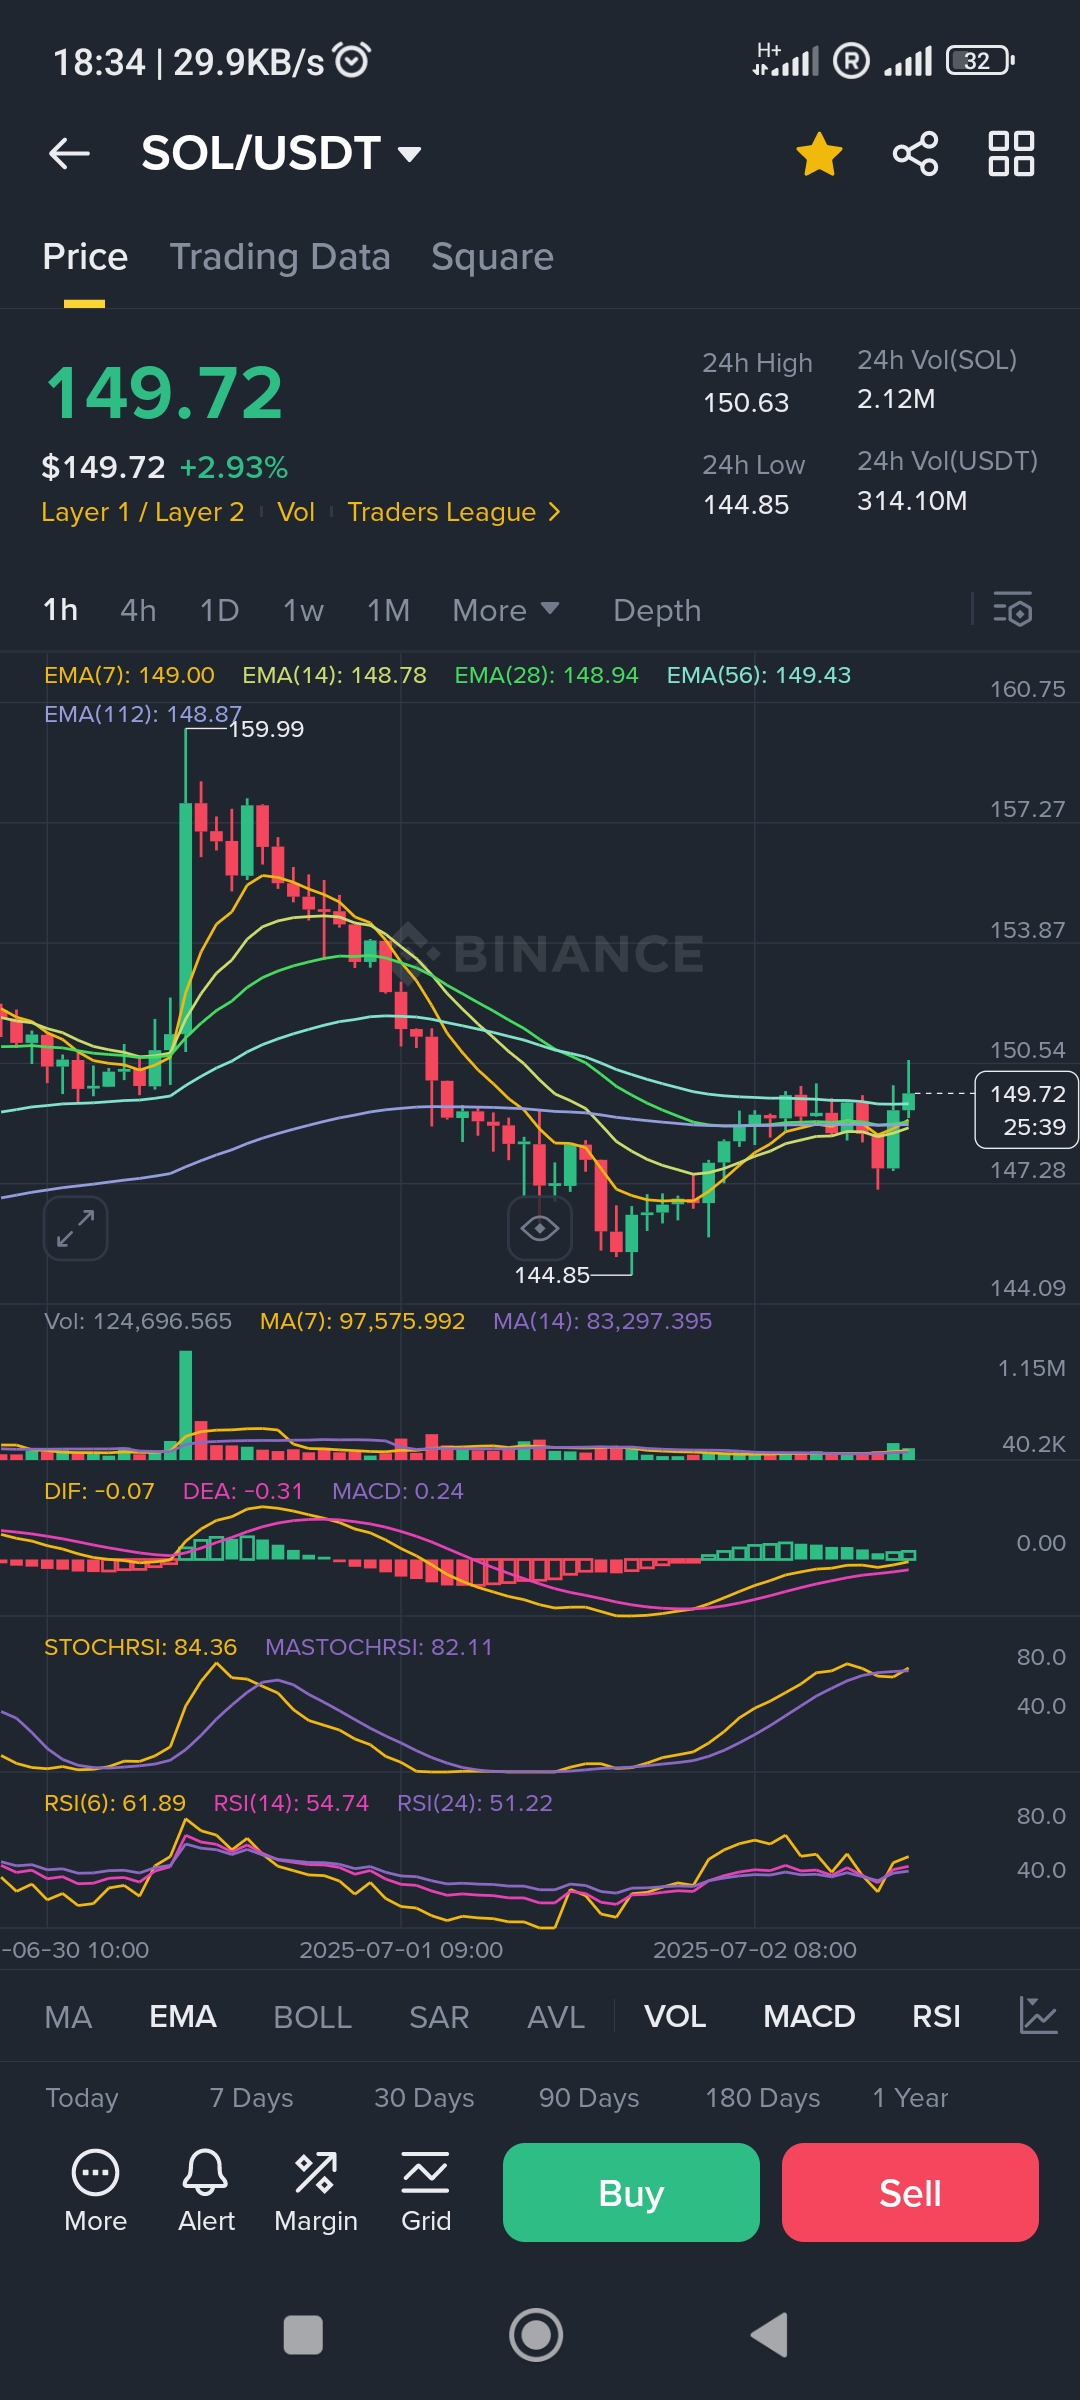Select the 30 Days performance range
The width and height of the screenshot is (1080, 2400).
click(x=424, y=2098)
